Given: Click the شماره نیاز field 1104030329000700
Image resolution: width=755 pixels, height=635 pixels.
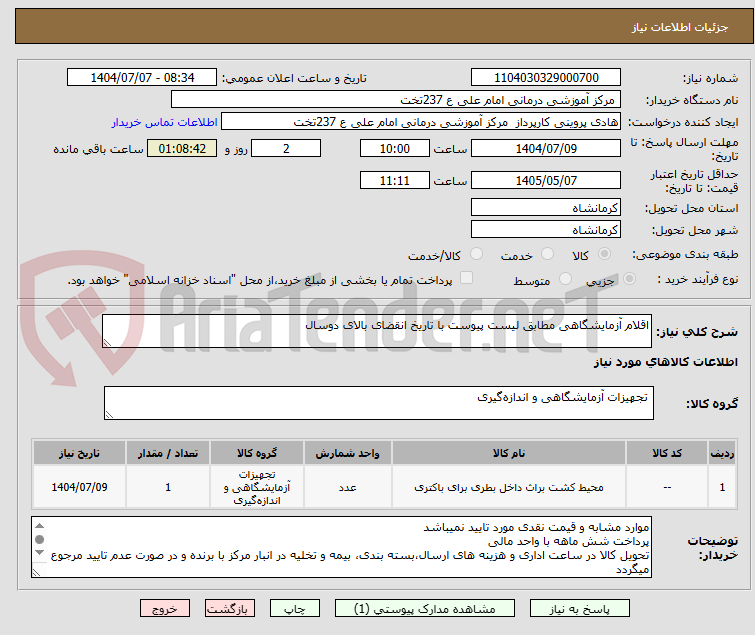Looking at the screenshot, I should (546, 78).
